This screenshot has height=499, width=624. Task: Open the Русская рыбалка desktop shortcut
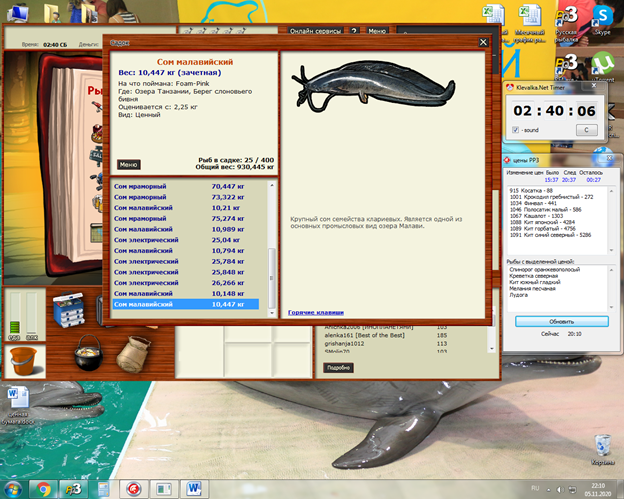coord(566,25)
